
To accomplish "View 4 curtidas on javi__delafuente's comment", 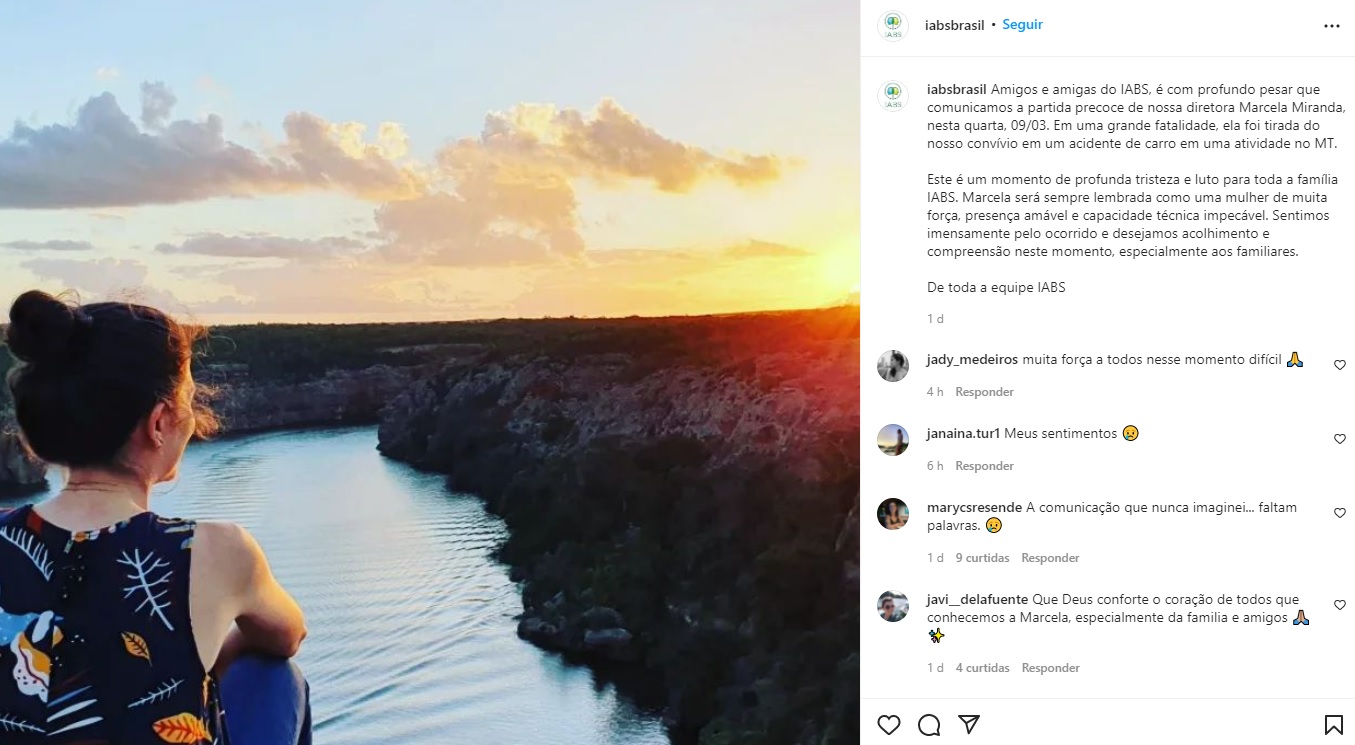I will (982, 668).
